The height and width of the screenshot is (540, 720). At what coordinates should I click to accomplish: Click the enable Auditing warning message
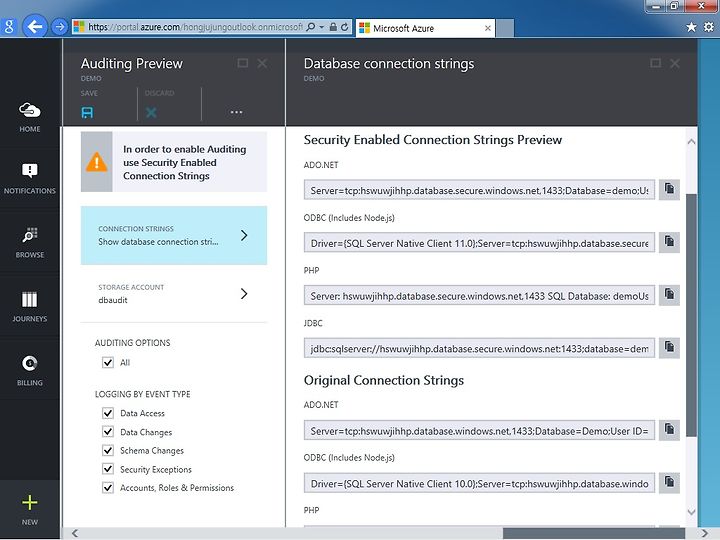(174, 162)
